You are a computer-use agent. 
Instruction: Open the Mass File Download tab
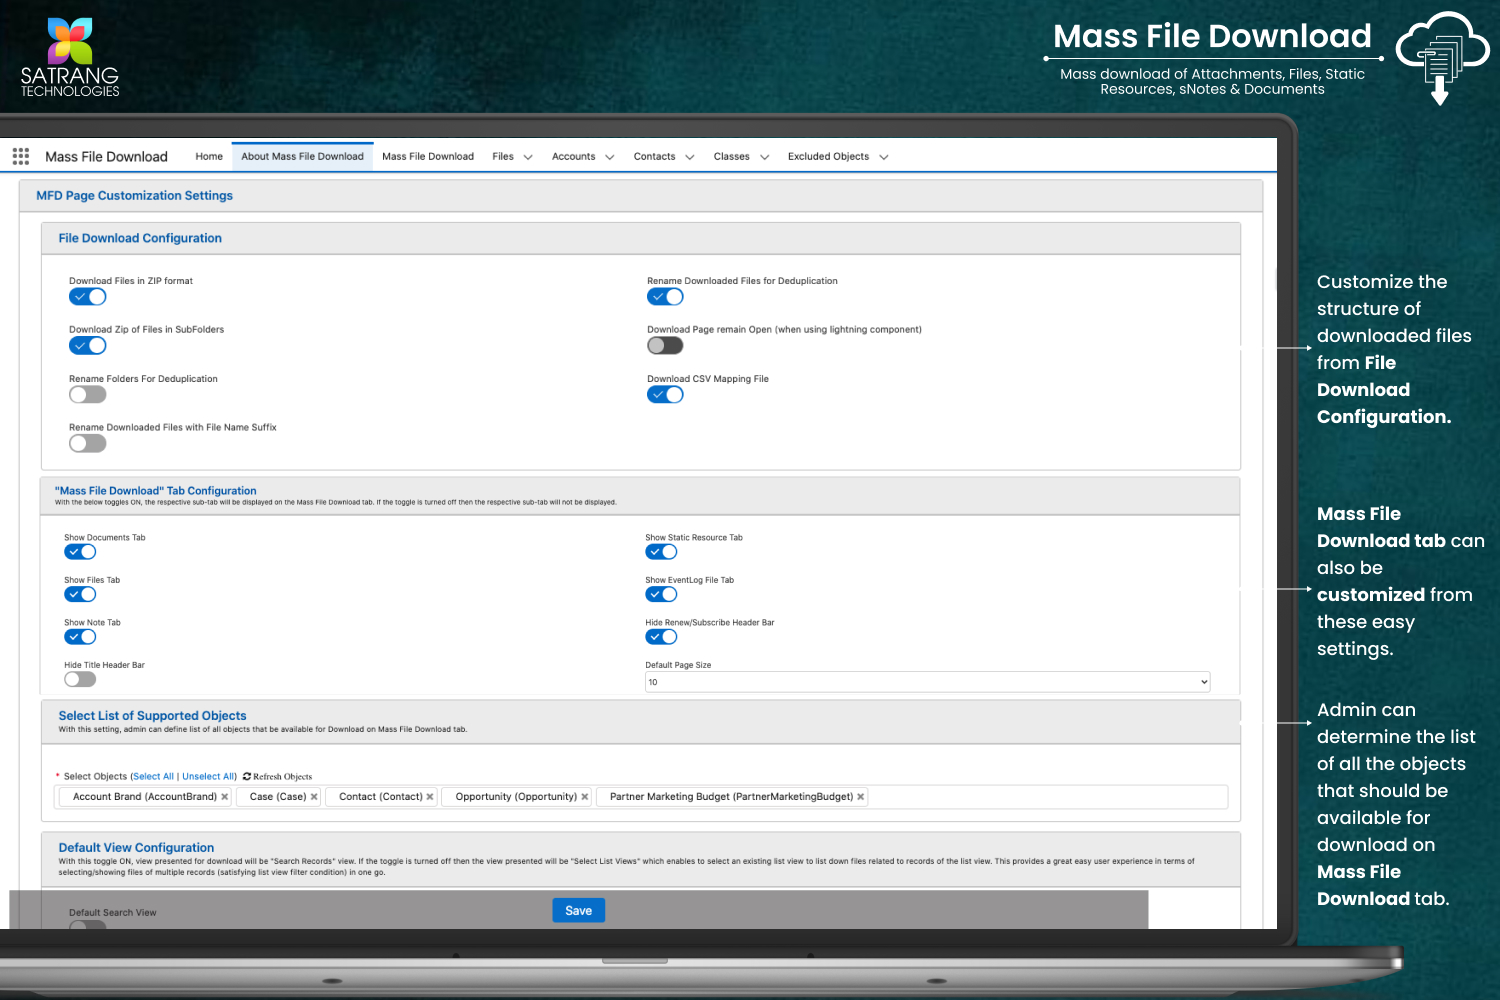tap(428, 156)
